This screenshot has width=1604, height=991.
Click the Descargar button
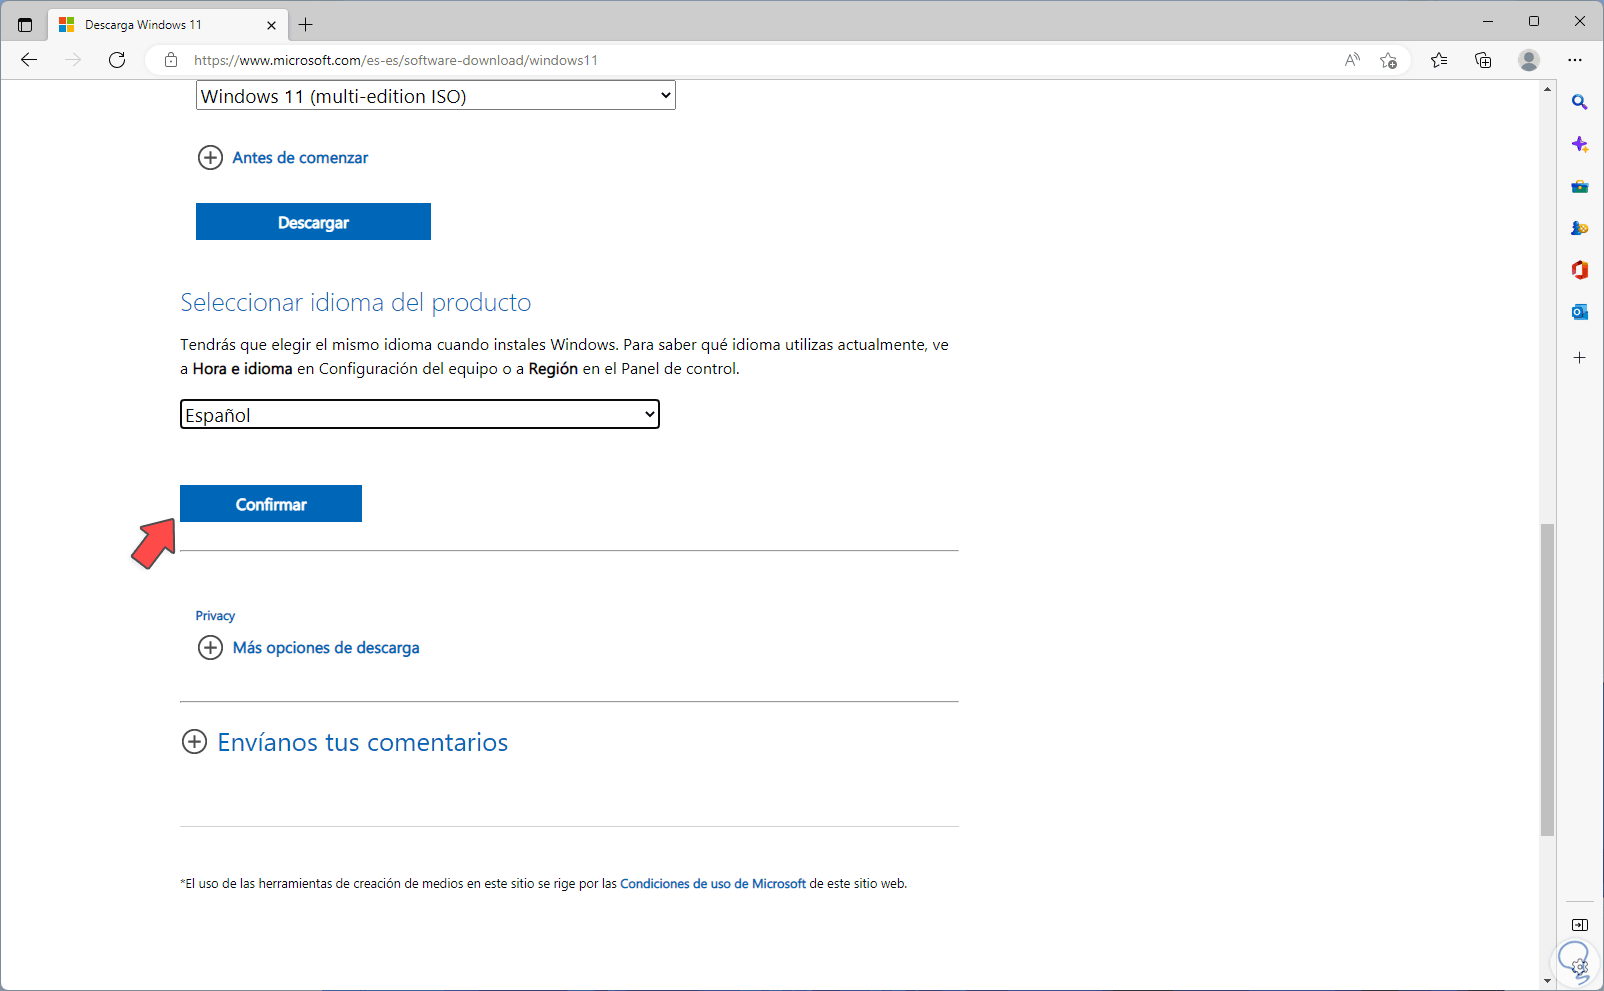point(313,222)
